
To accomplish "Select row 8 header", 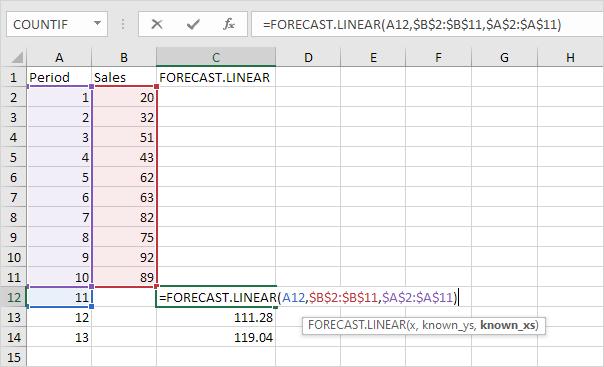I will tap(13, 217).
